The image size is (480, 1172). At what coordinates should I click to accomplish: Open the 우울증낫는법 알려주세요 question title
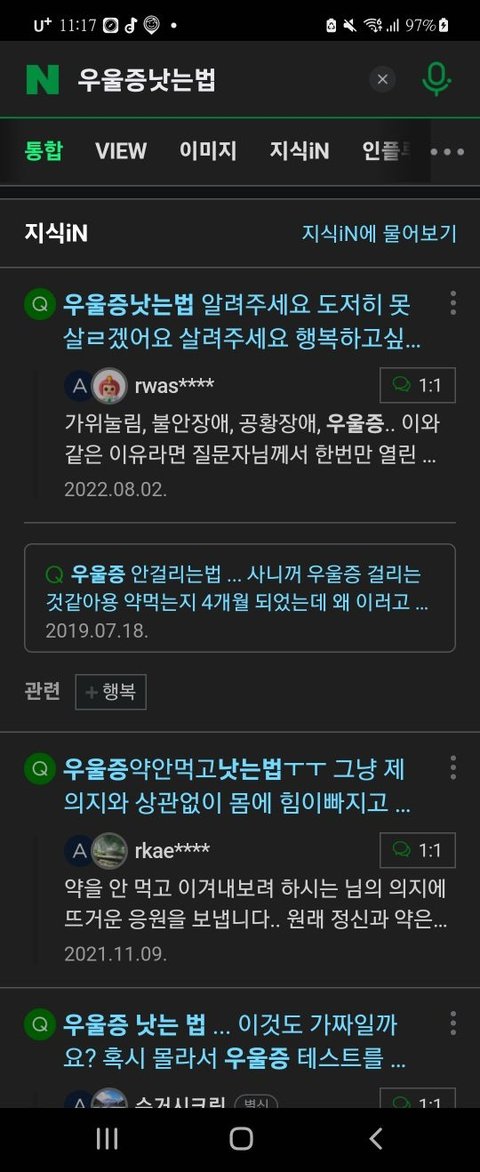241,323
